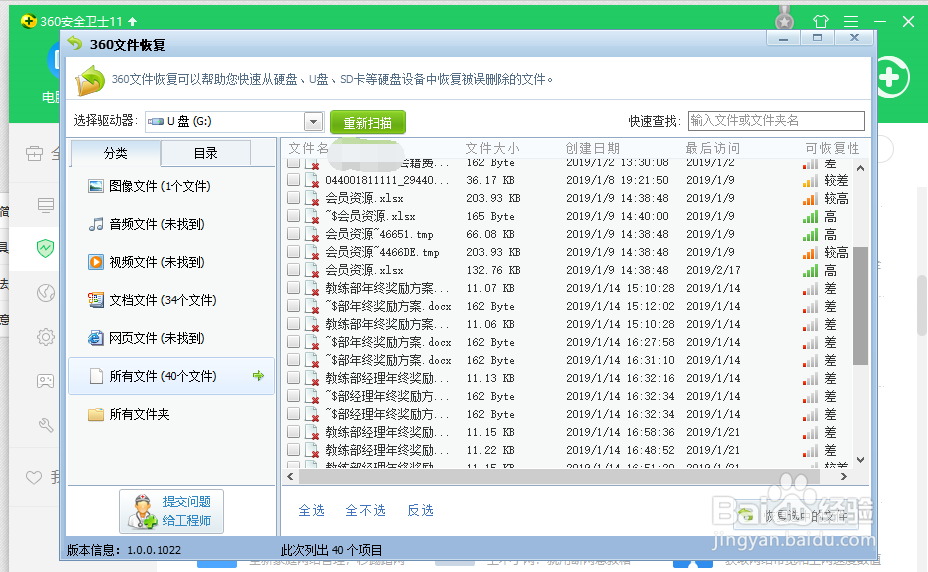Click the shield icon in 360 left sidebar
The height and width of the screenshot is (572, 928).
(x=46, y=249)
